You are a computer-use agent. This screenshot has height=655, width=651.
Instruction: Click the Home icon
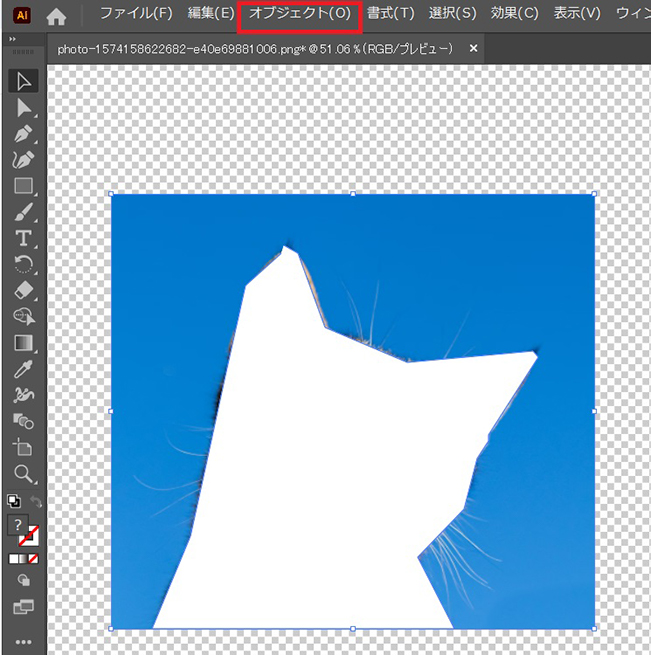pyautogui.click(x=57, y=16)
